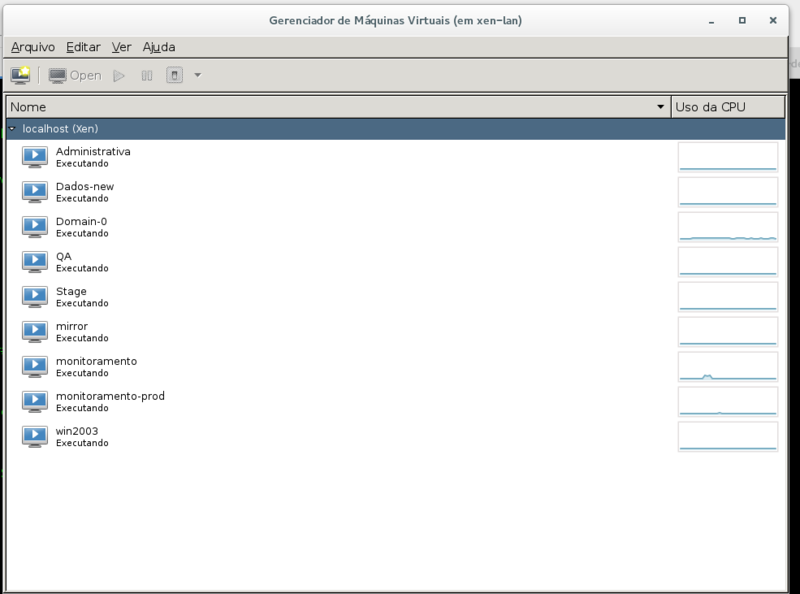Click the monitoramento-prod VM monitor icon
Screen dimensions: 800x594
pos(35,402)
